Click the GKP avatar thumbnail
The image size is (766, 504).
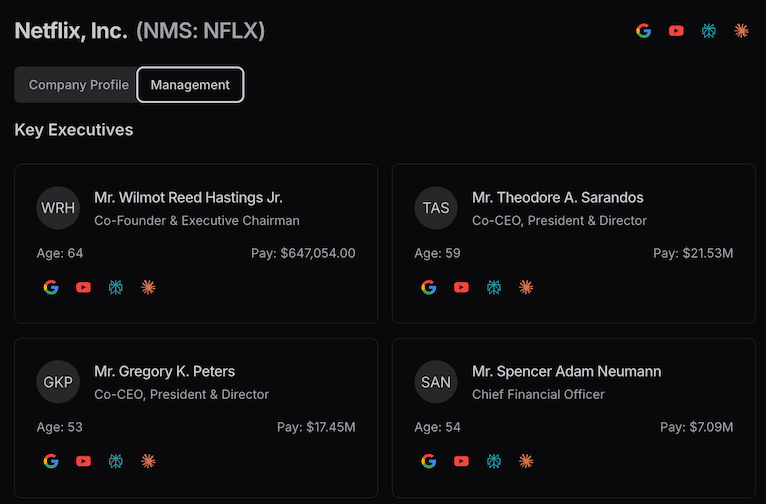click(x=58, y=382)
